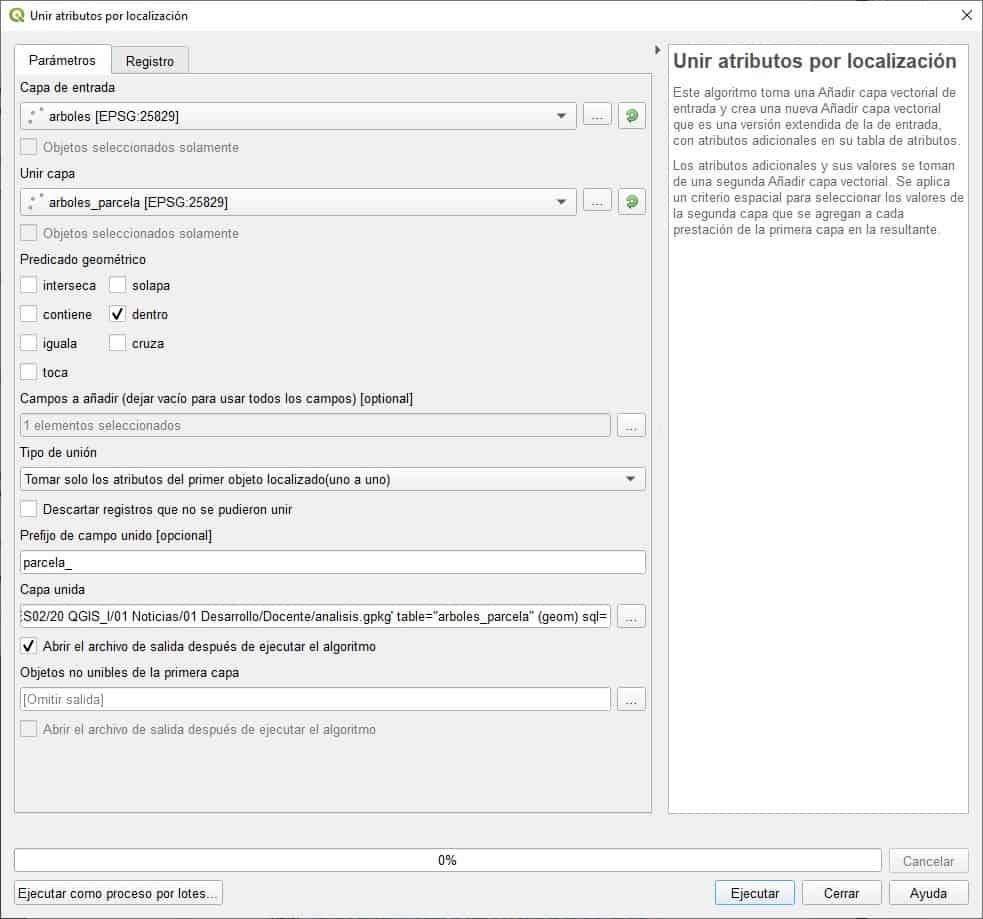Check the toca geometric predicate
The image size is (983, 919).
pyautogui.click(x=29, y=372)
